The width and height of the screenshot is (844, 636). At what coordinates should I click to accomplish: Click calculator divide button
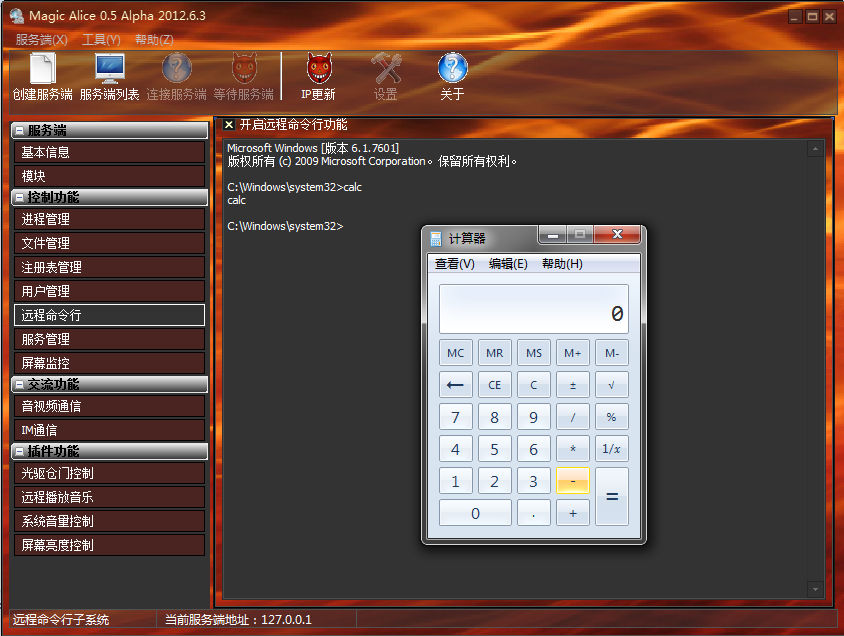(x=573, y=417)
